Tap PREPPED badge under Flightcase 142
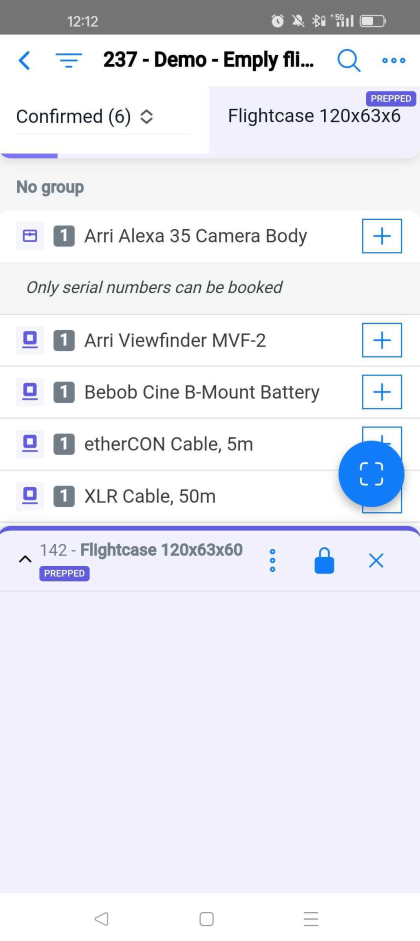The height and width of the screenshot is (941, 420). [x=64, y=573]
